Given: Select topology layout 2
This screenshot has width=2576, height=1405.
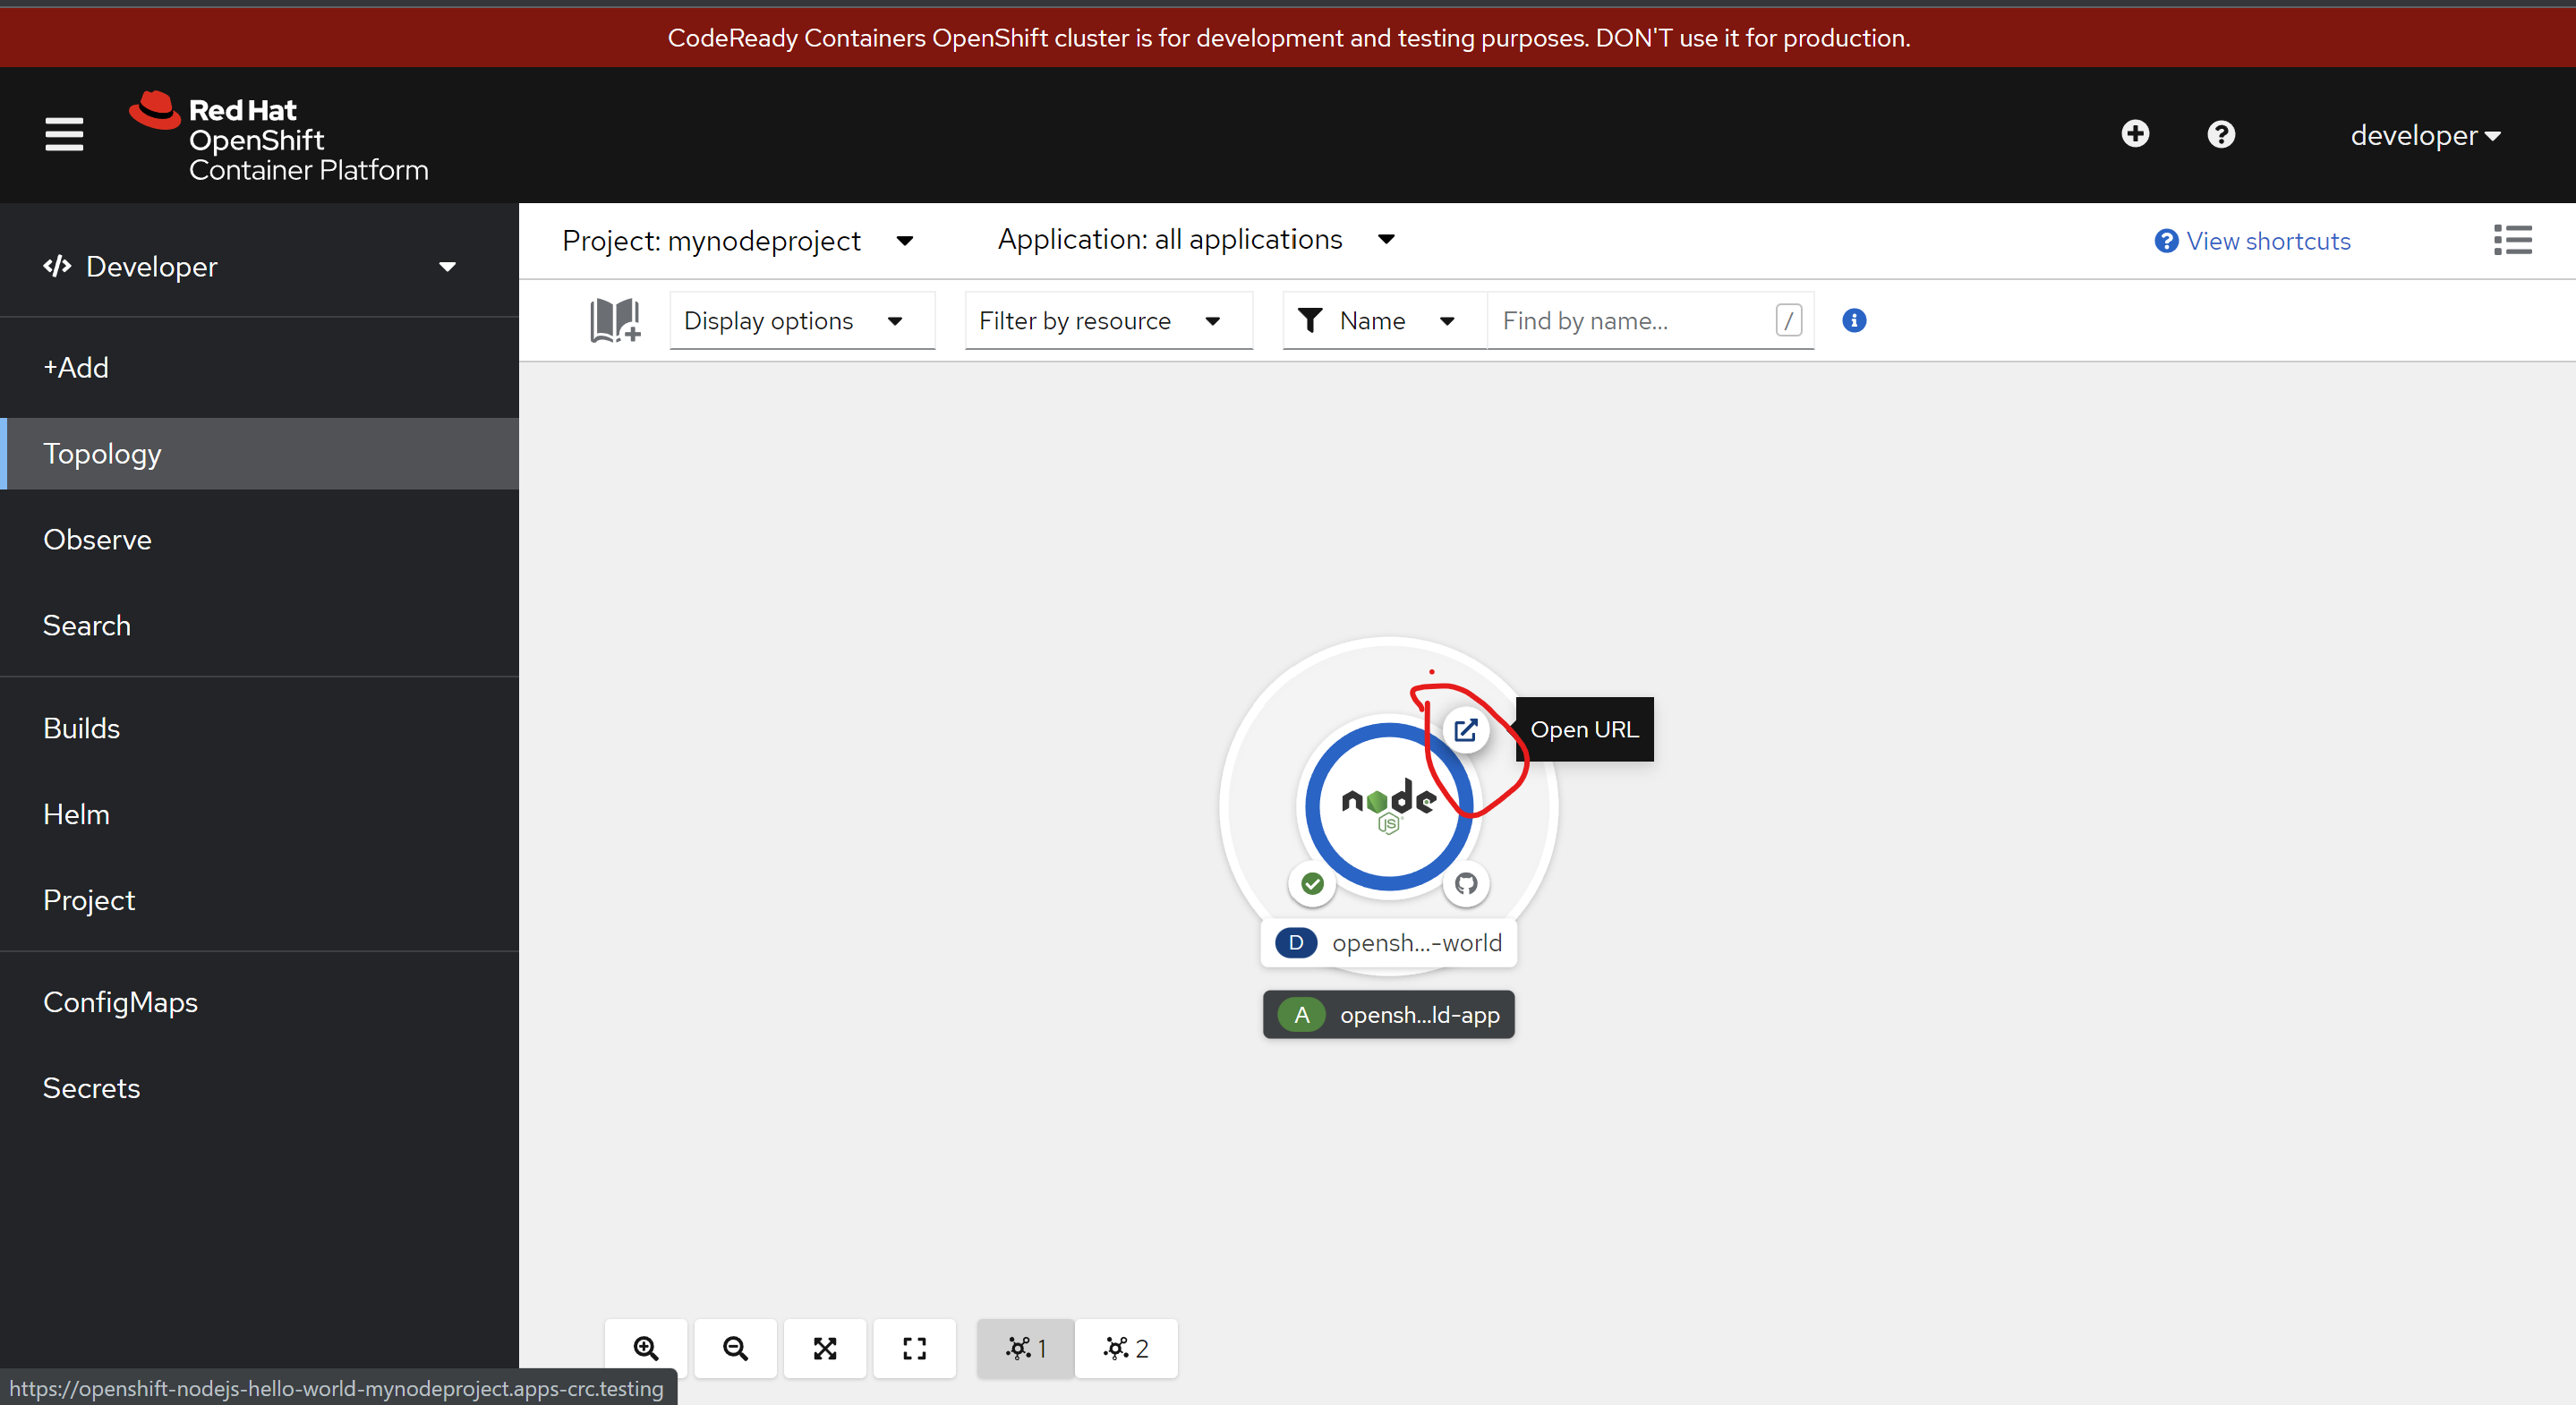Looking at the screenshot, I should 1125,1348.
